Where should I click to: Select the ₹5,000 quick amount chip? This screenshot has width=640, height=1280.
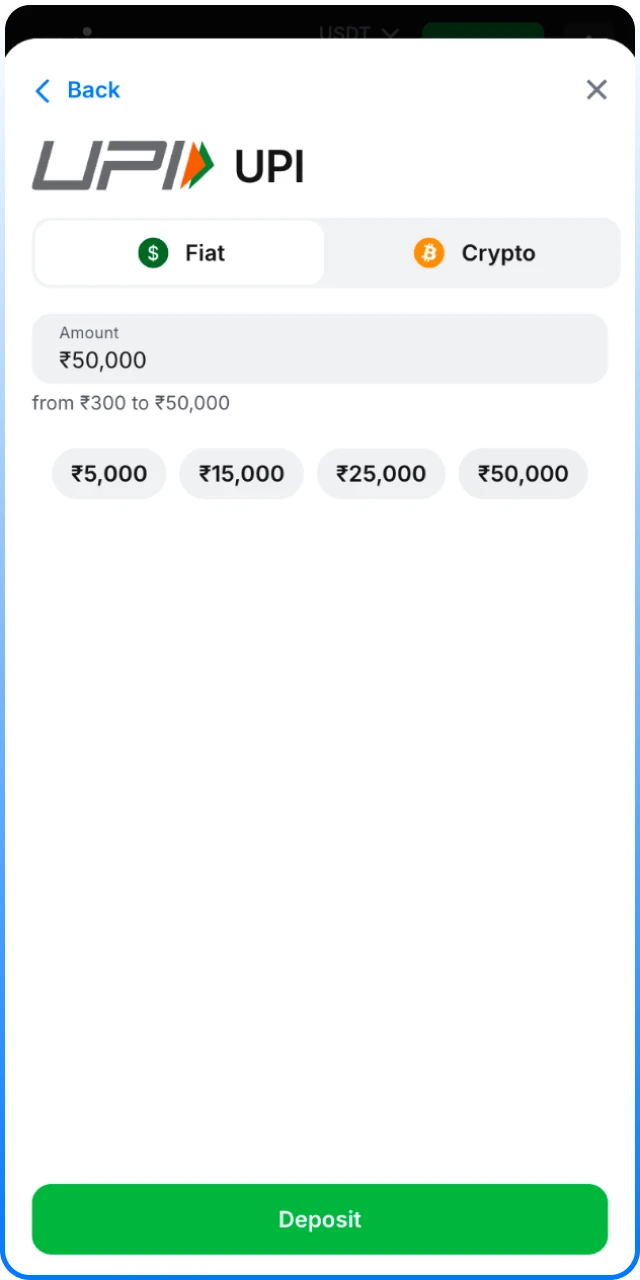(x=108, y=473)
